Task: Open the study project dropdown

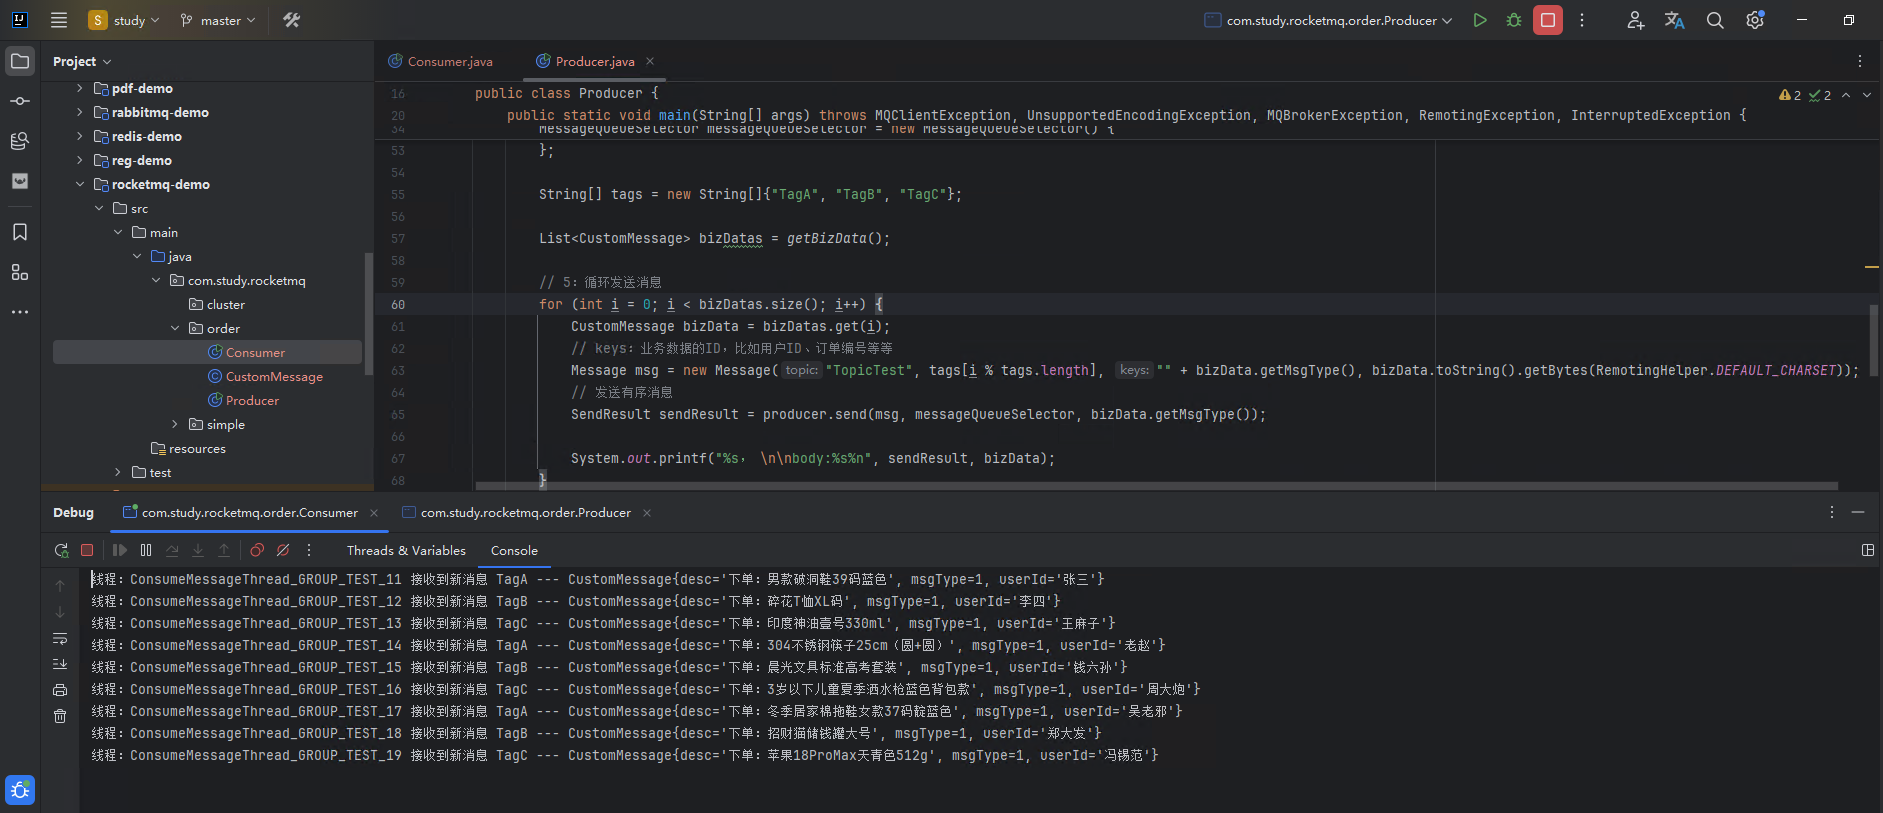Action: (x=124, y=20)
